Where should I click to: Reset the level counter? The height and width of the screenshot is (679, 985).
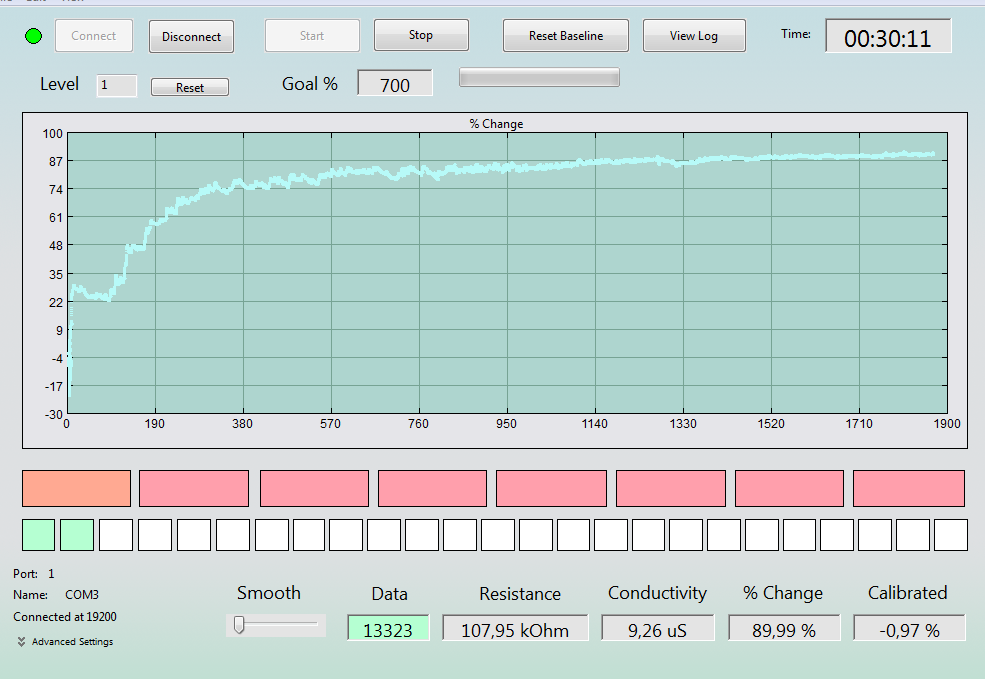(190, 87)
